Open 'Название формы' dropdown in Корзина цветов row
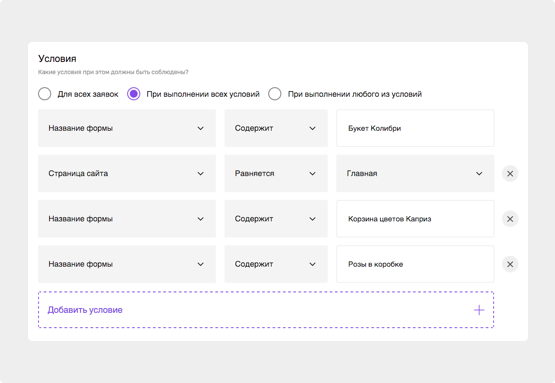This screenshot has height=383, width=555. tap(127, 219)
